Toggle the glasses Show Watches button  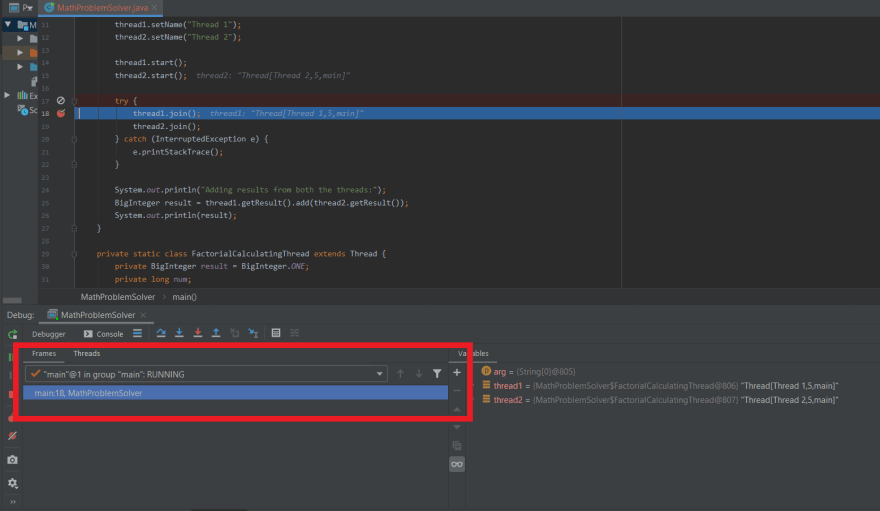pos(457,464)
